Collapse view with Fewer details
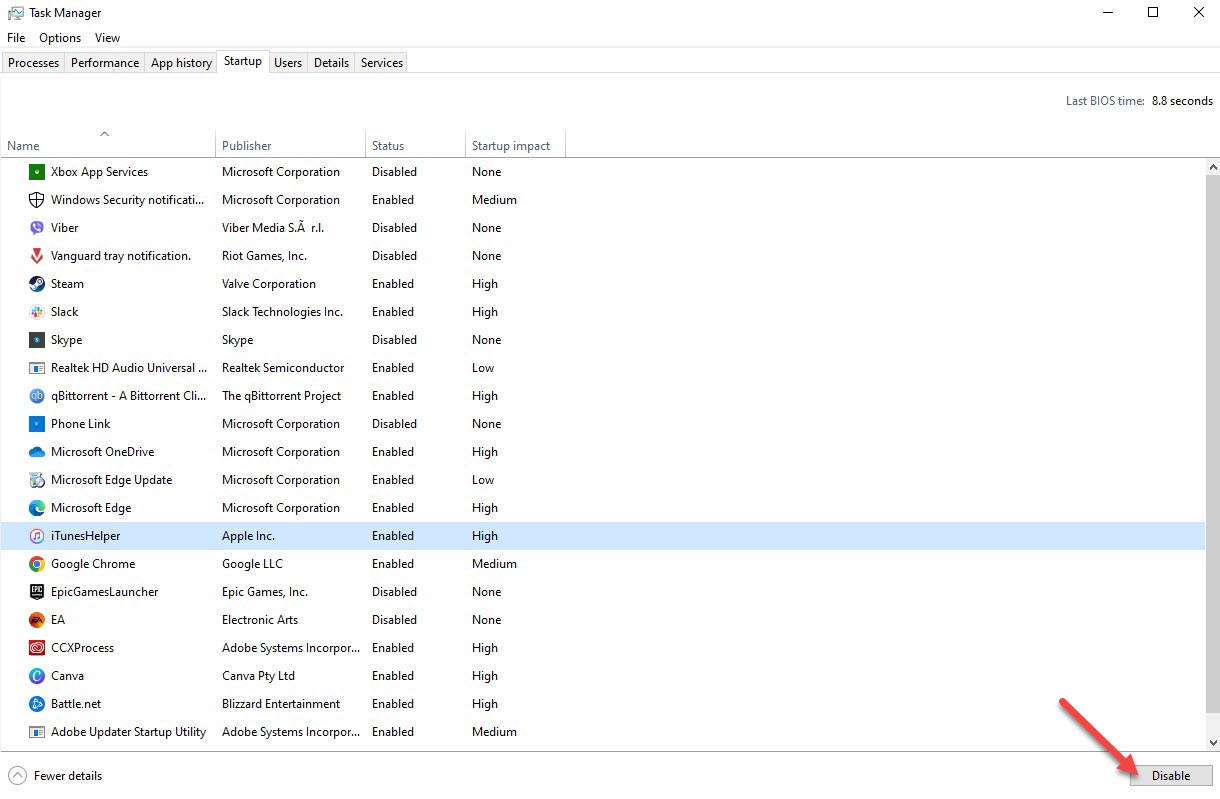Screen dimensions: 1220x799 click(56, 776)
